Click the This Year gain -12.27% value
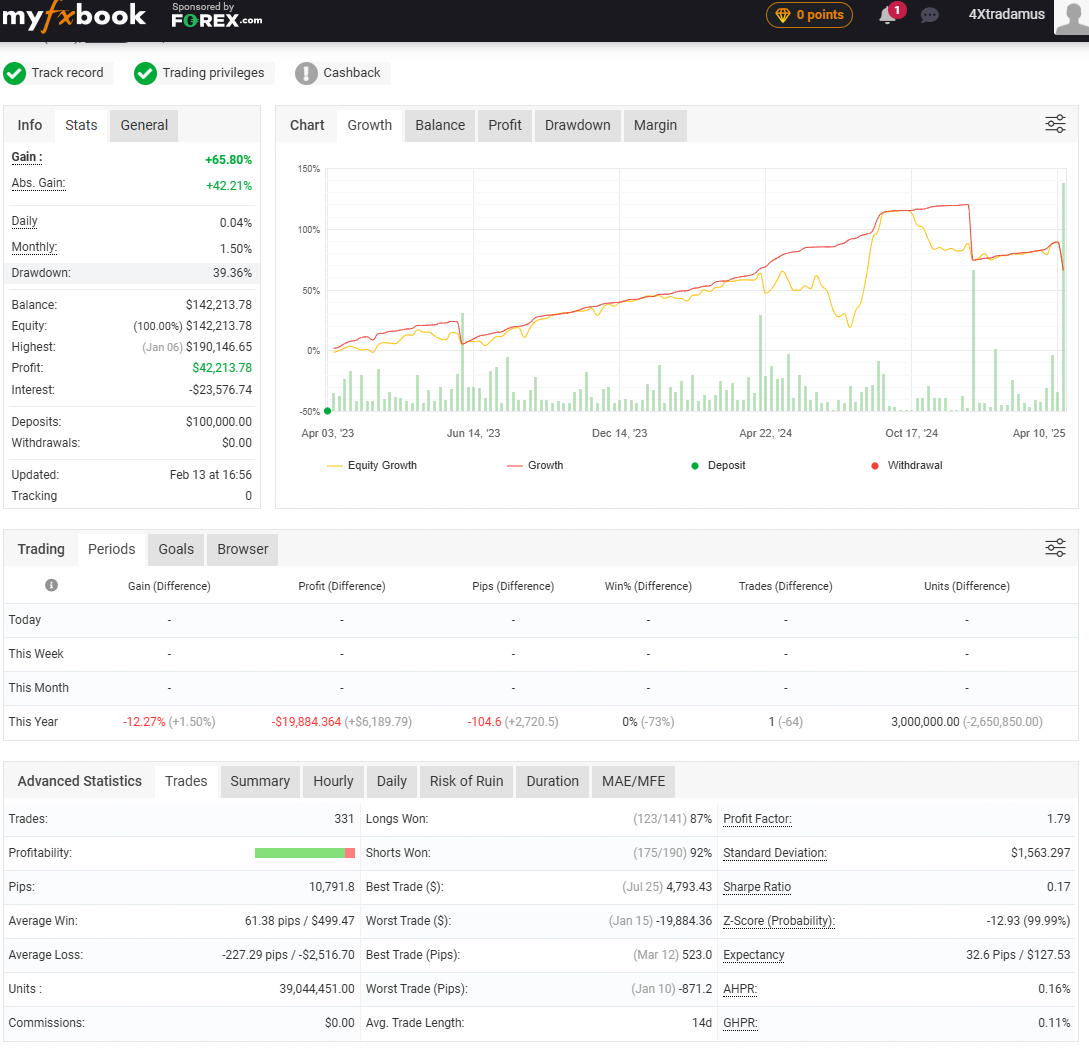The width and height of the screenshot is (1089, 1053). click(144, 722)
